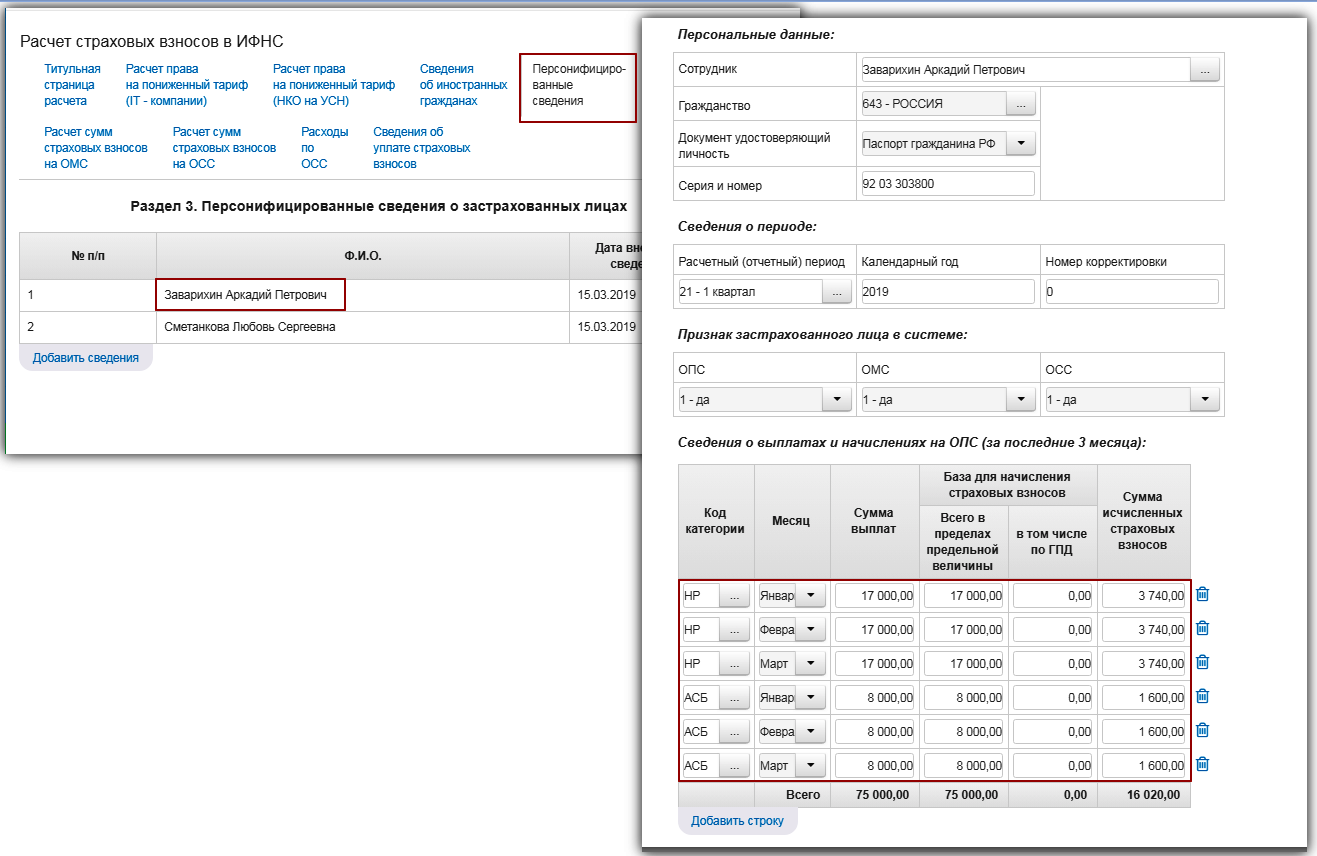Screen dimensions: 1317x856
Task: Open citizenship picker next to 643 - РОССИЯ
Action: [x=1021, y=104]
